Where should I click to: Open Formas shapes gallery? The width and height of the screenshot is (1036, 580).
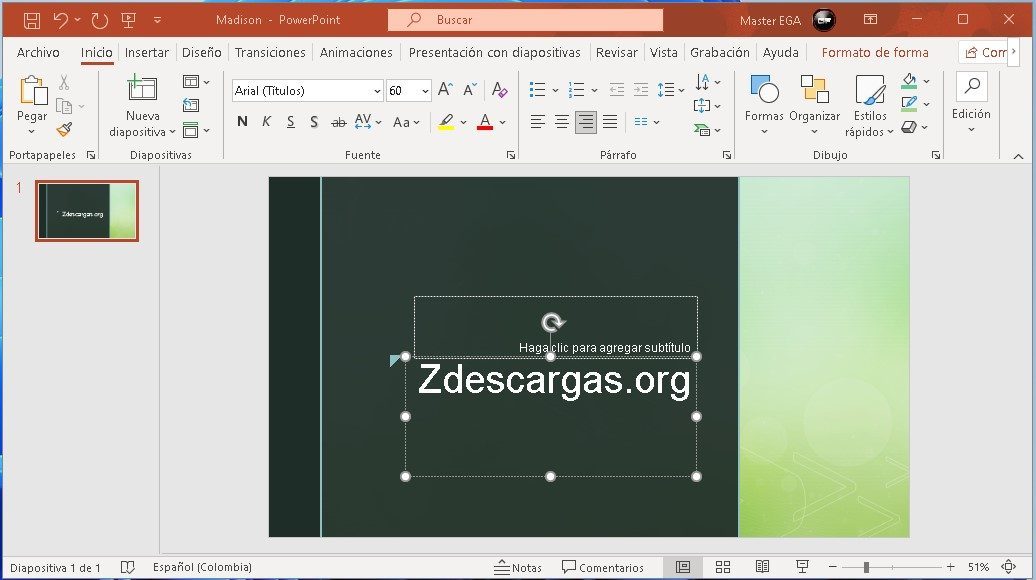point(764,104)
